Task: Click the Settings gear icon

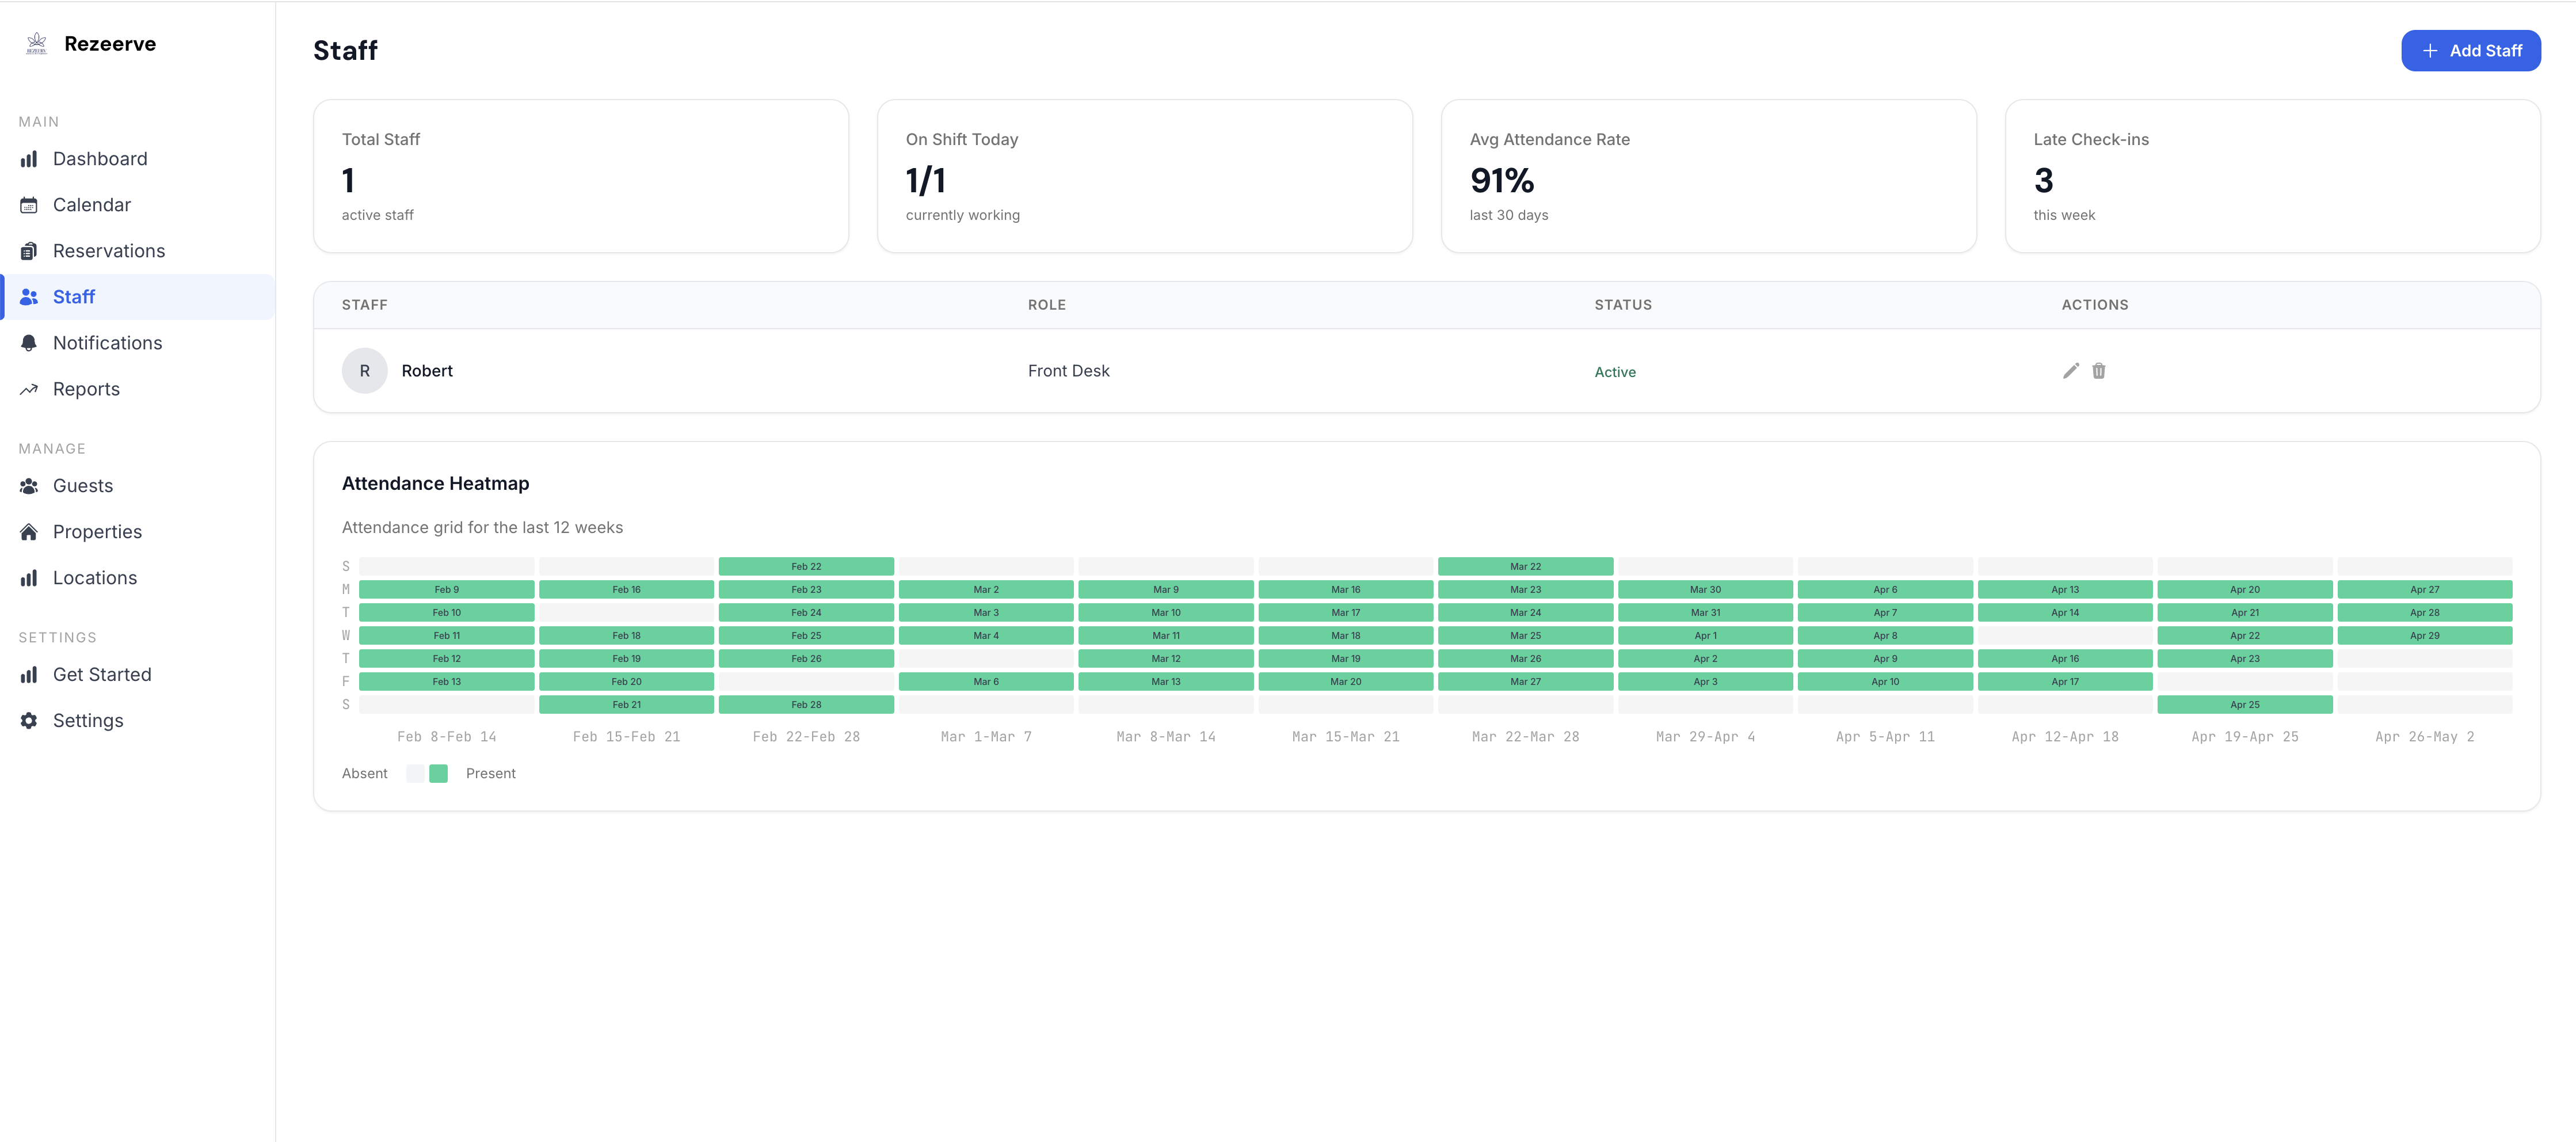Action: [x=29, y=721]
